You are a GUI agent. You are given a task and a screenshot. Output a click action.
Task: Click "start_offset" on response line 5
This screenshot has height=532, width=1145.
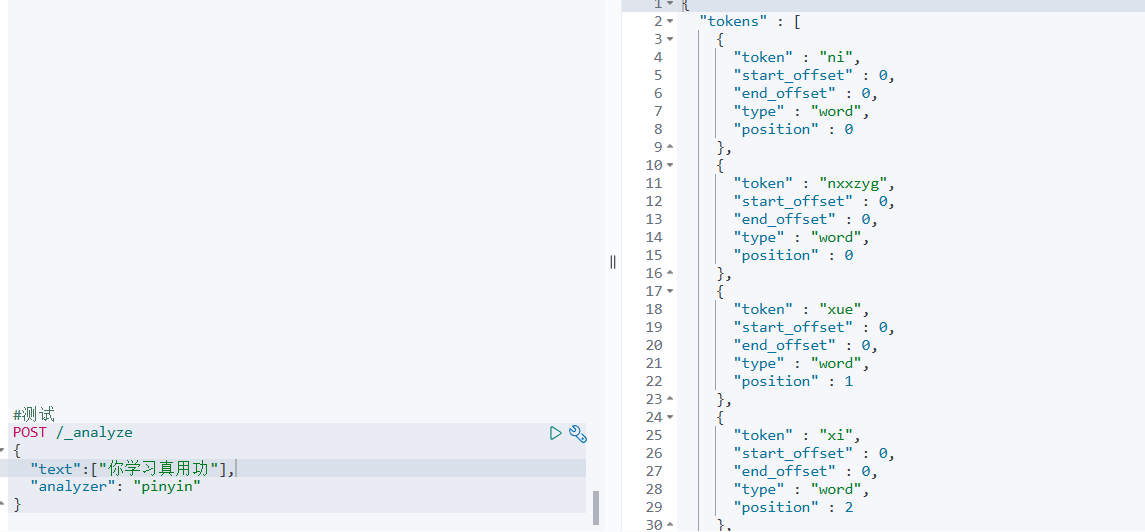point(794,75)
